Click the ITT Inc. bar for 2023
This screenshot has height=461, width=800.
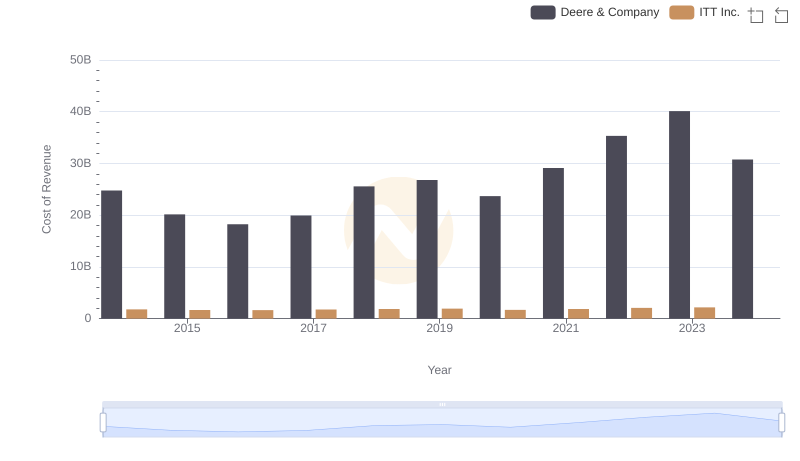tap(705, 313)
